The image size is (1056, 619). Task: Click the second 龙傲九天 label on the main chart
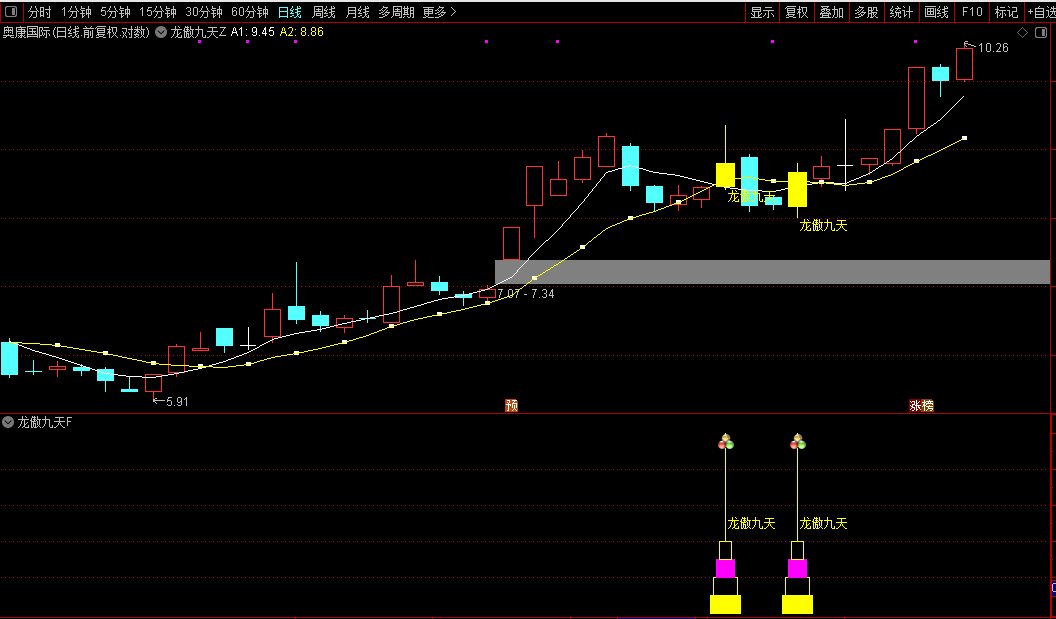[x=823, y=226]
